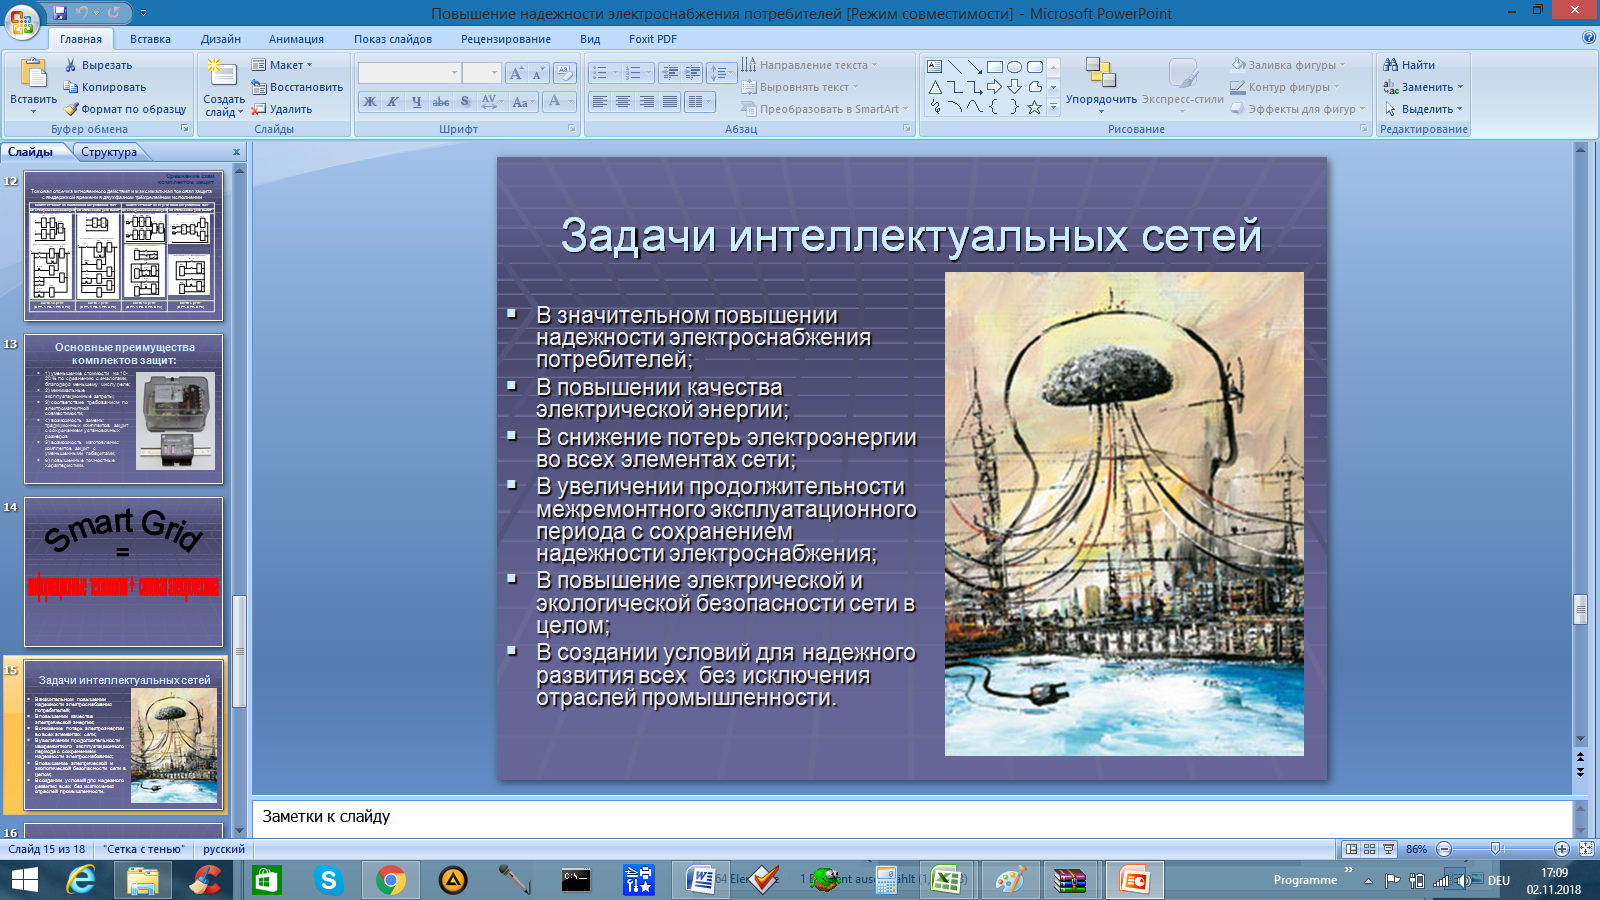Click Format Painter (Формат по образцу)
Viewport: 1600px width, 900px height.
125,109
